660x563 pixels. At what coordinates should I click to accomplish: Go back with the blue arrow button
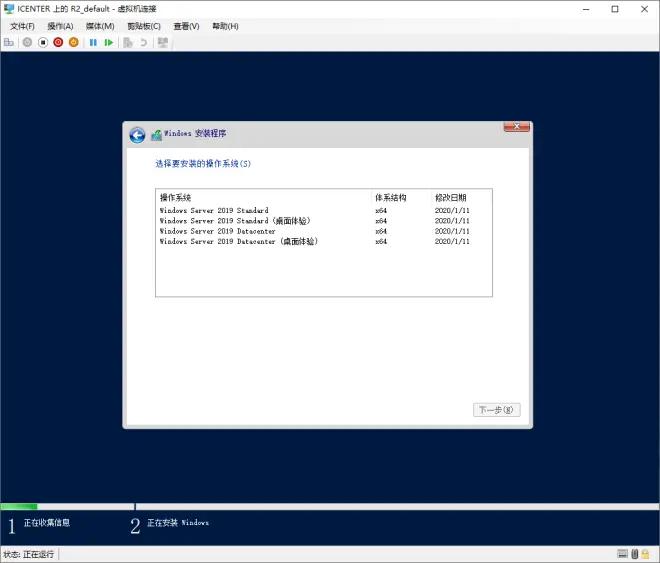137,135
